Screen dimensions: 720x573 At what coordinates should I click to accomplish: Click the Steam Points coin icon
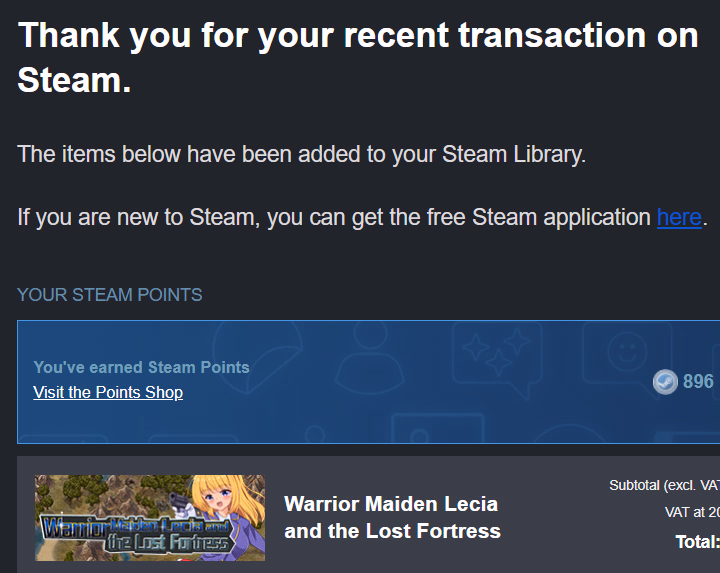665,382
